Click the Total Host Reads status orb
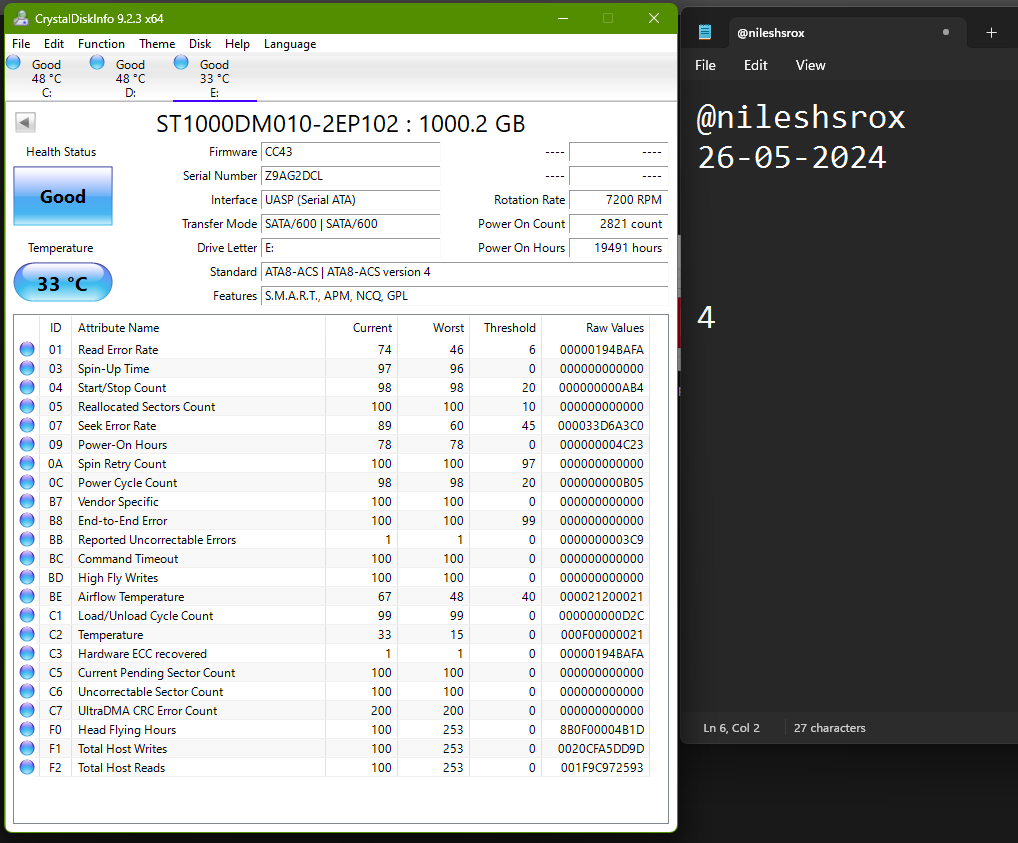 (27, 768)
